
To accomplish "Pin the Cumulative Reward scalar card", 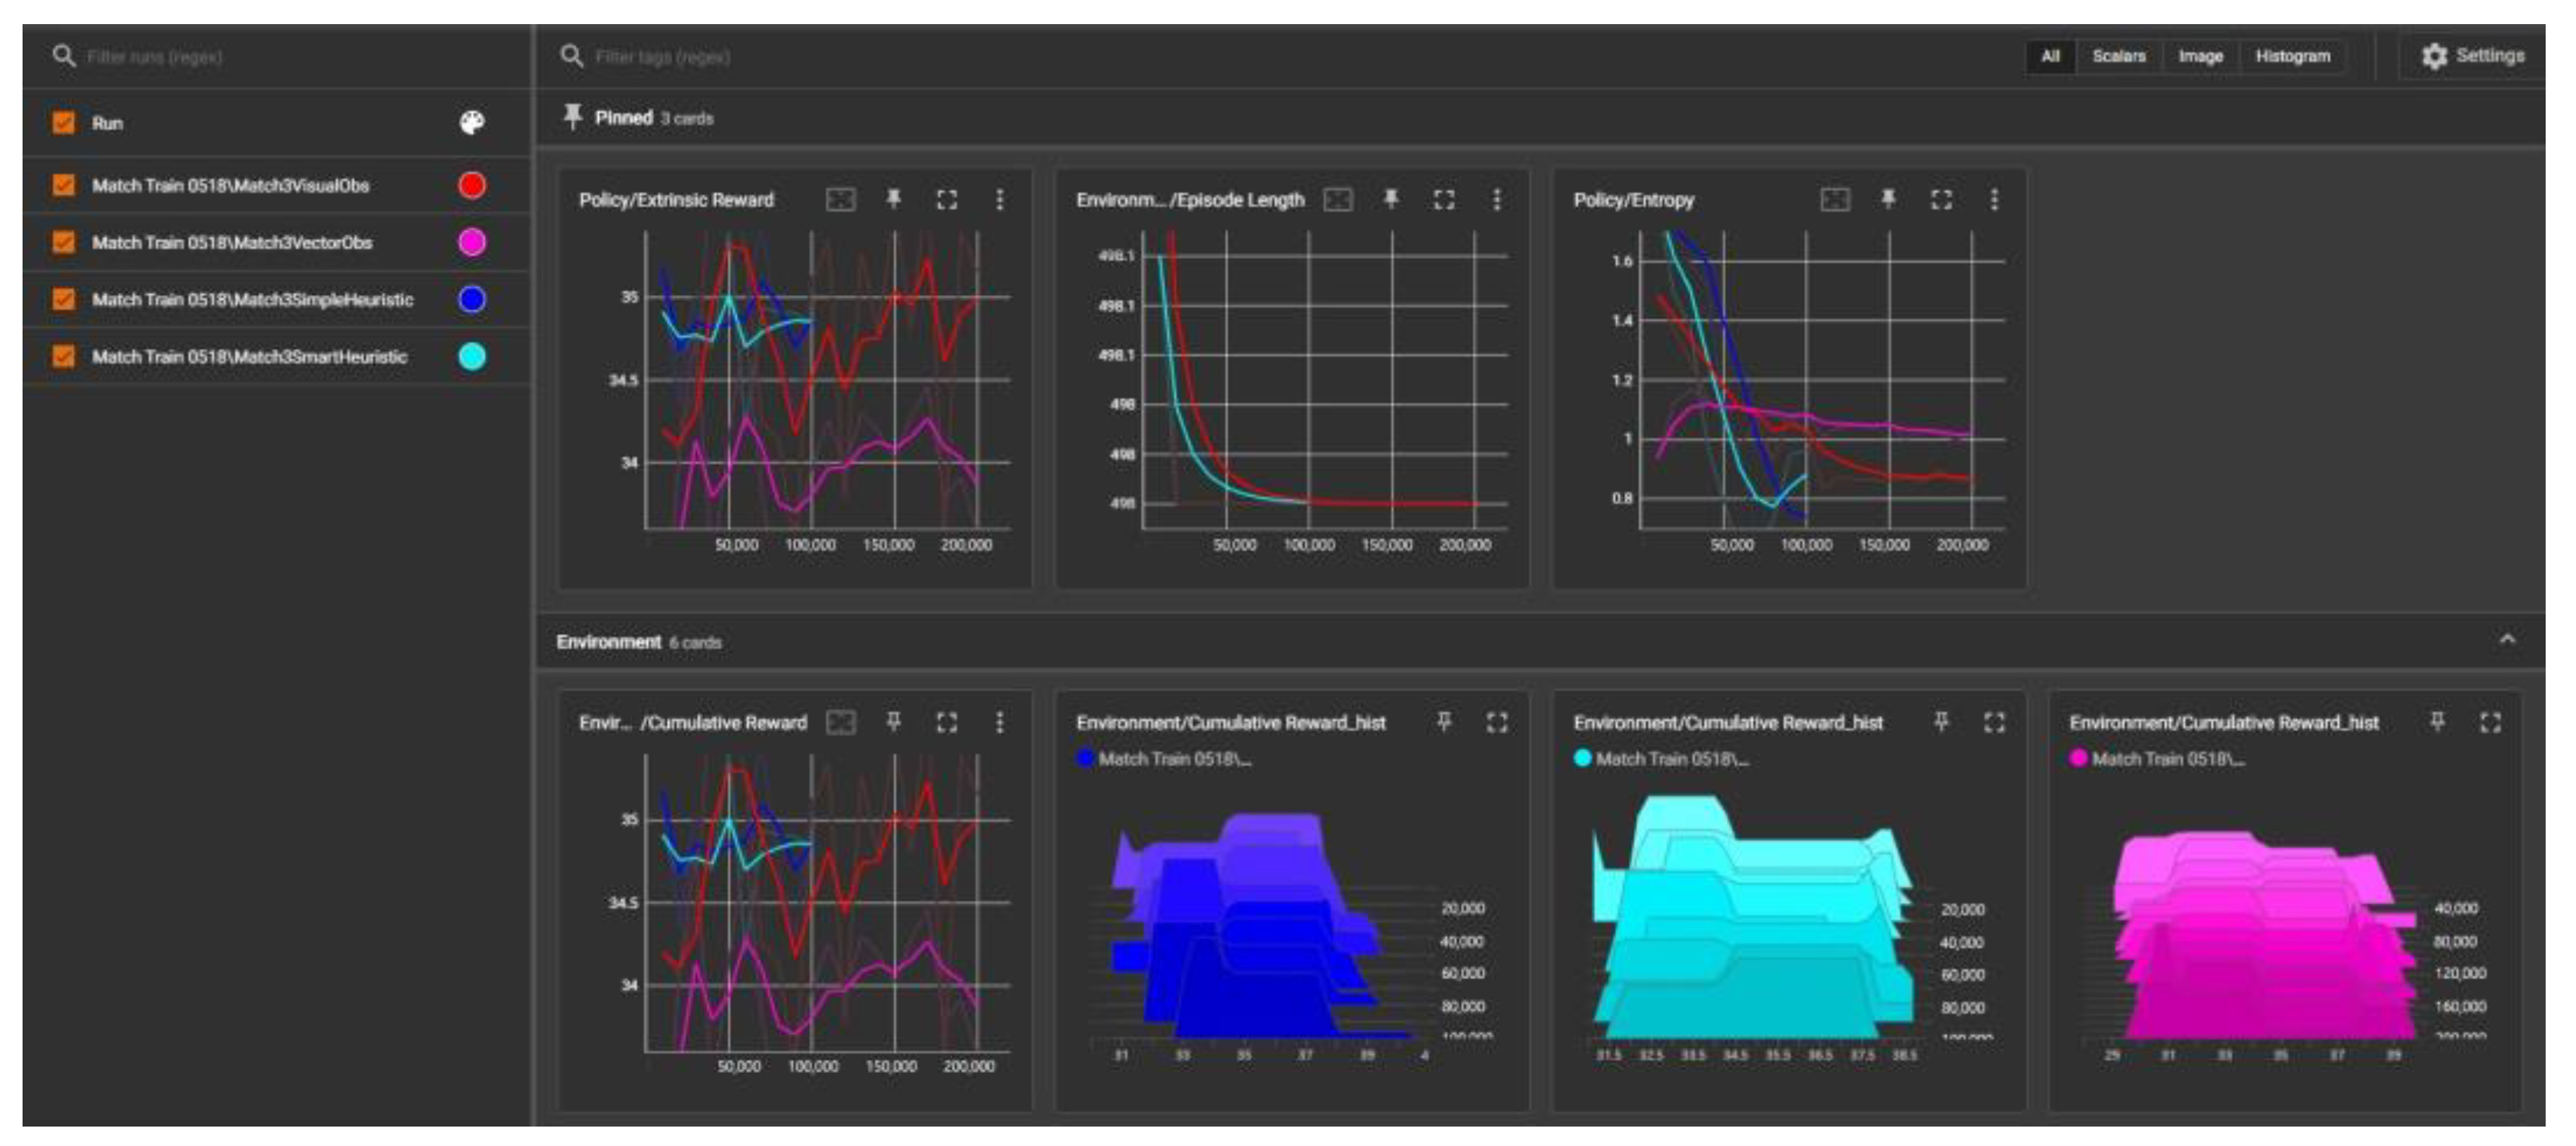I will click(893, 721).
